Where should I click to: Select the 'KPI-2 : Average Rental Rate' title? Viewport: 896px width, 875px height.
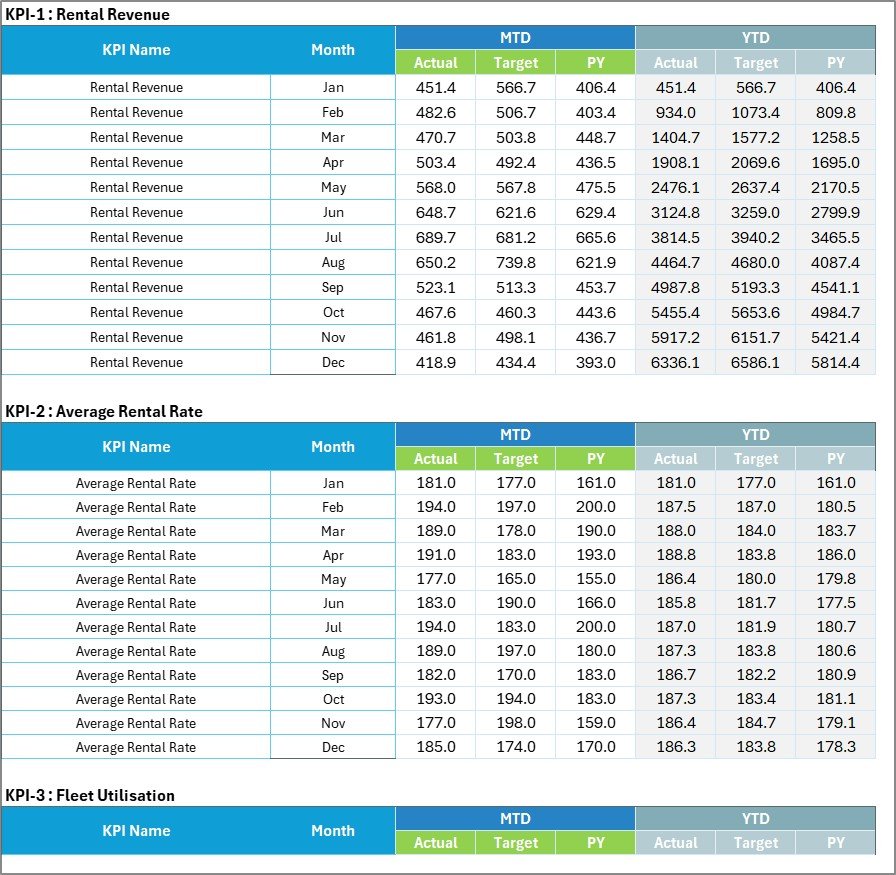[104, 411]
